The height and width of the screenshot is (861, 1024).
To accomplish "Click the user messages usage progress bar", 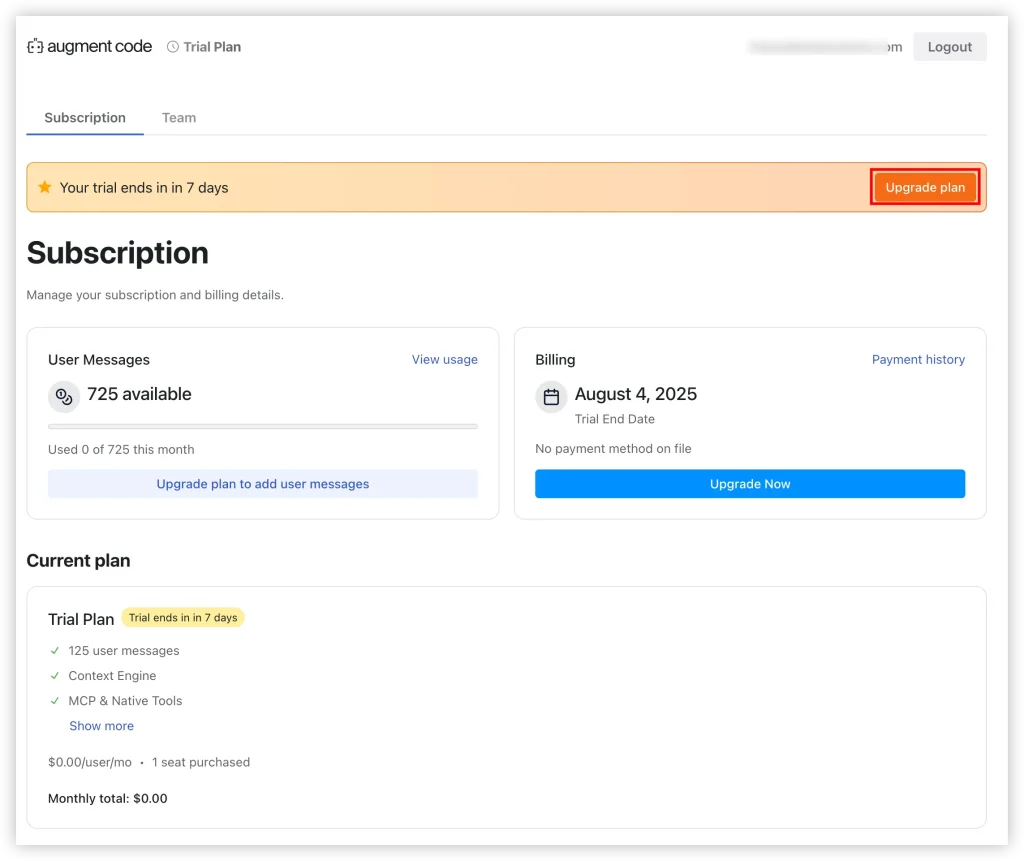I will (263, 427).
